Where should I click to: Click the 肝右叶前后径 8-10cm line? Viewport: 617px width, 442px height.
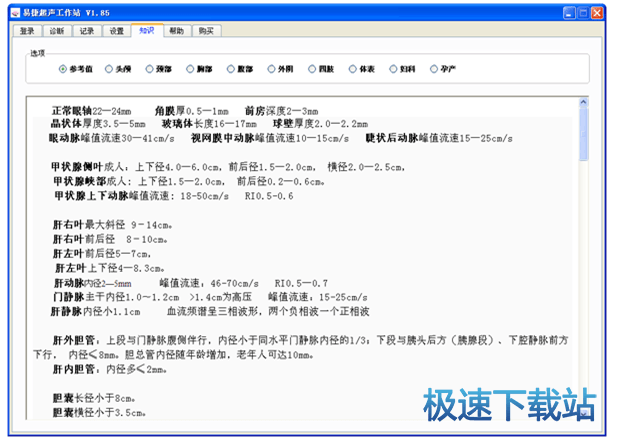pos(110,239)
